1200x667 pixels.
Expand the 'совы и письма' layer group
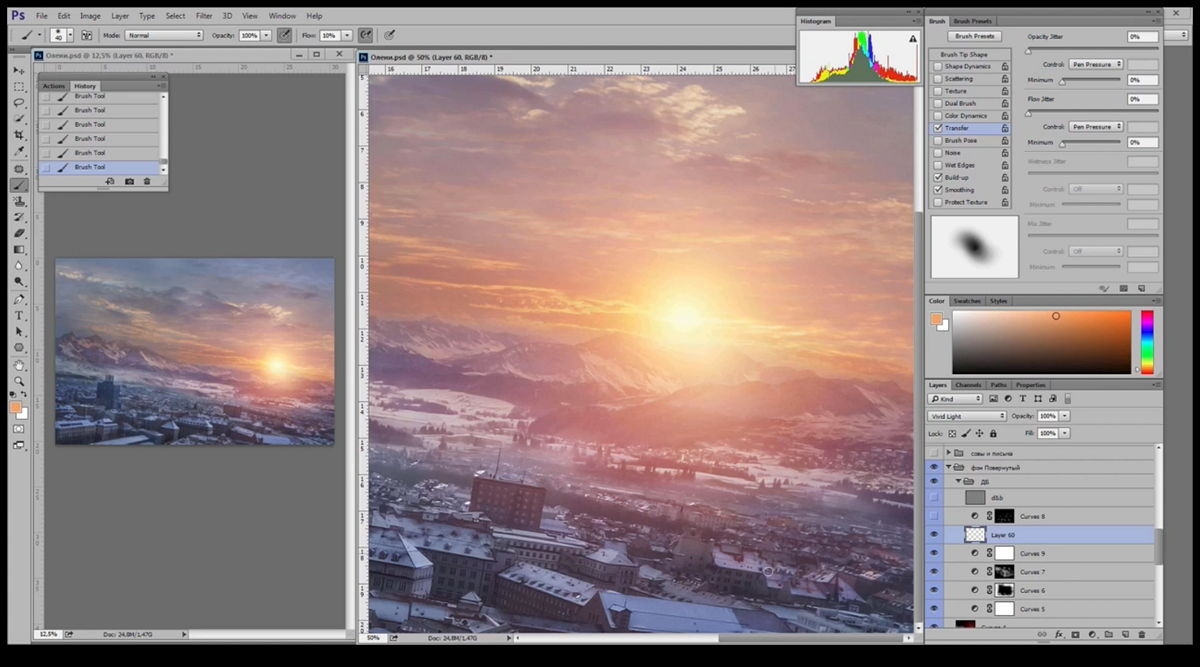[948, 453]
